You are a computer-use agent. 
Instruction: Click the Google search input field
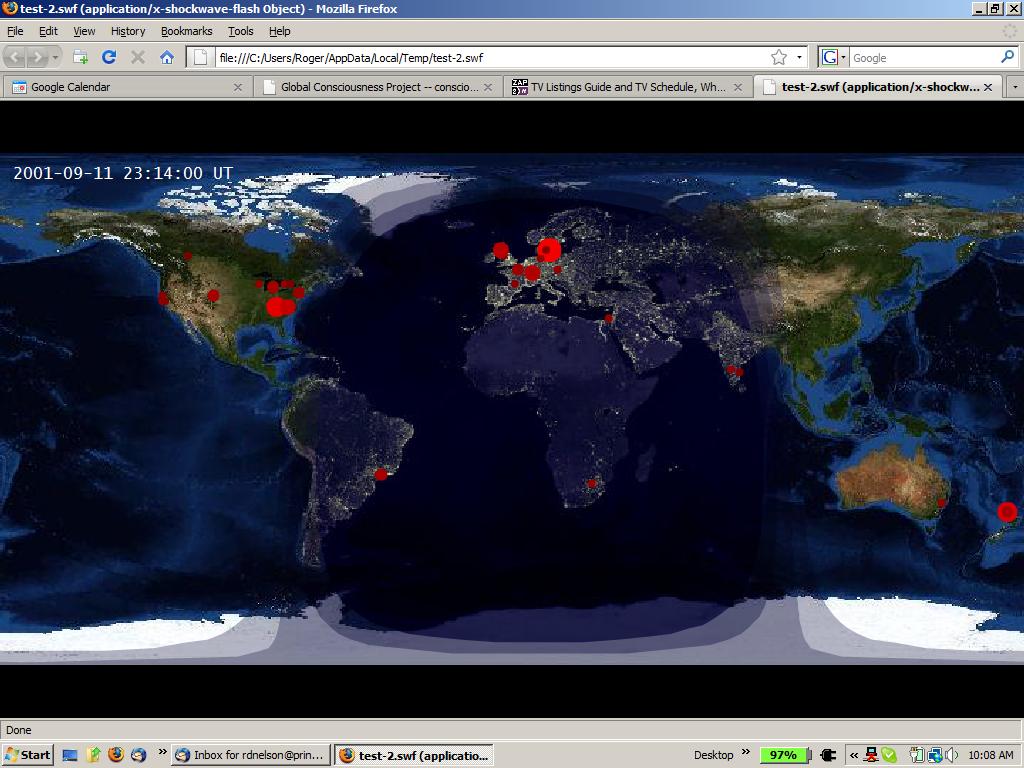922,58
